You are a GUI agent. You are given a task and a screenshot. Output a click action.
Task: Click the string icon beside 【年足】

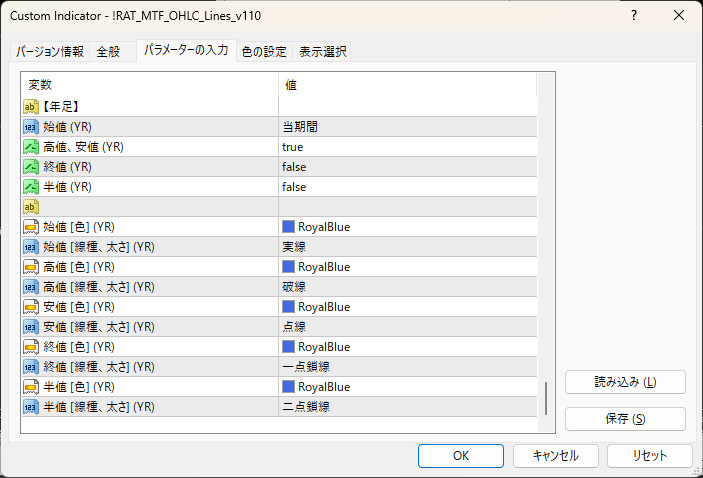pos(31,106)
